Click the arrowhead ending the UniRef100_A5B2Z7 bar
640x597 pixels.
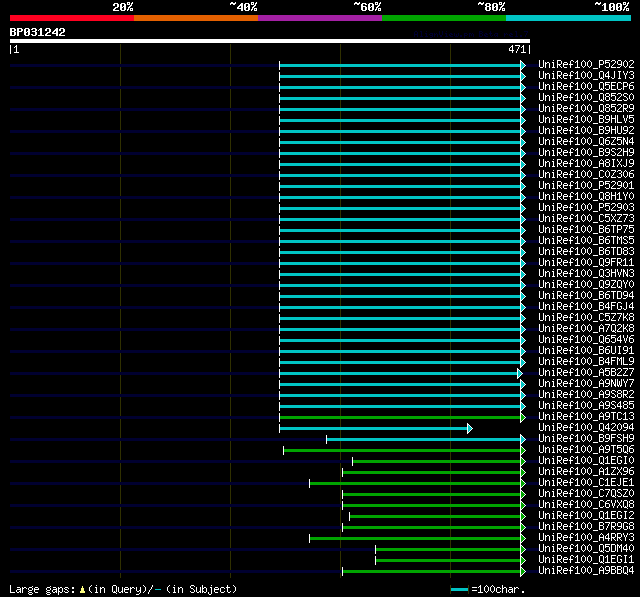(520, 373)
